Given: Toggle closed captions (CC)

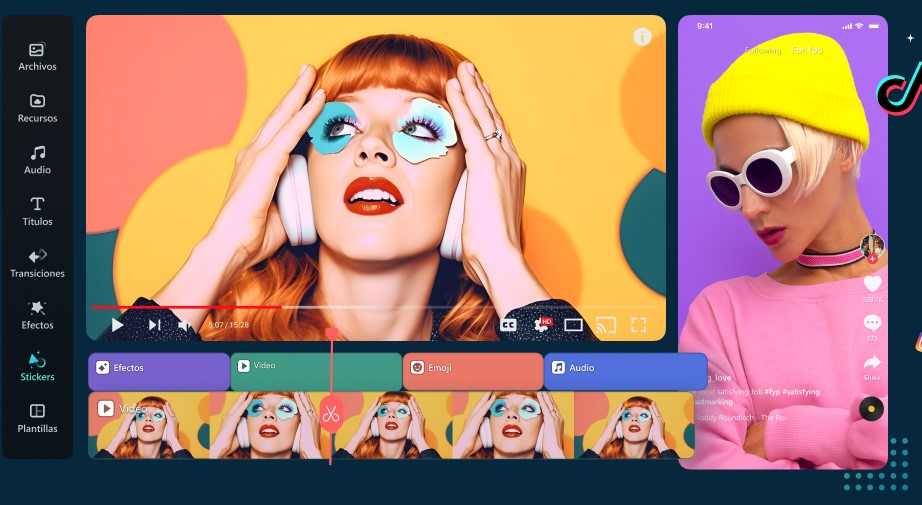Looking at the screenshot, I should coord(508,325).
